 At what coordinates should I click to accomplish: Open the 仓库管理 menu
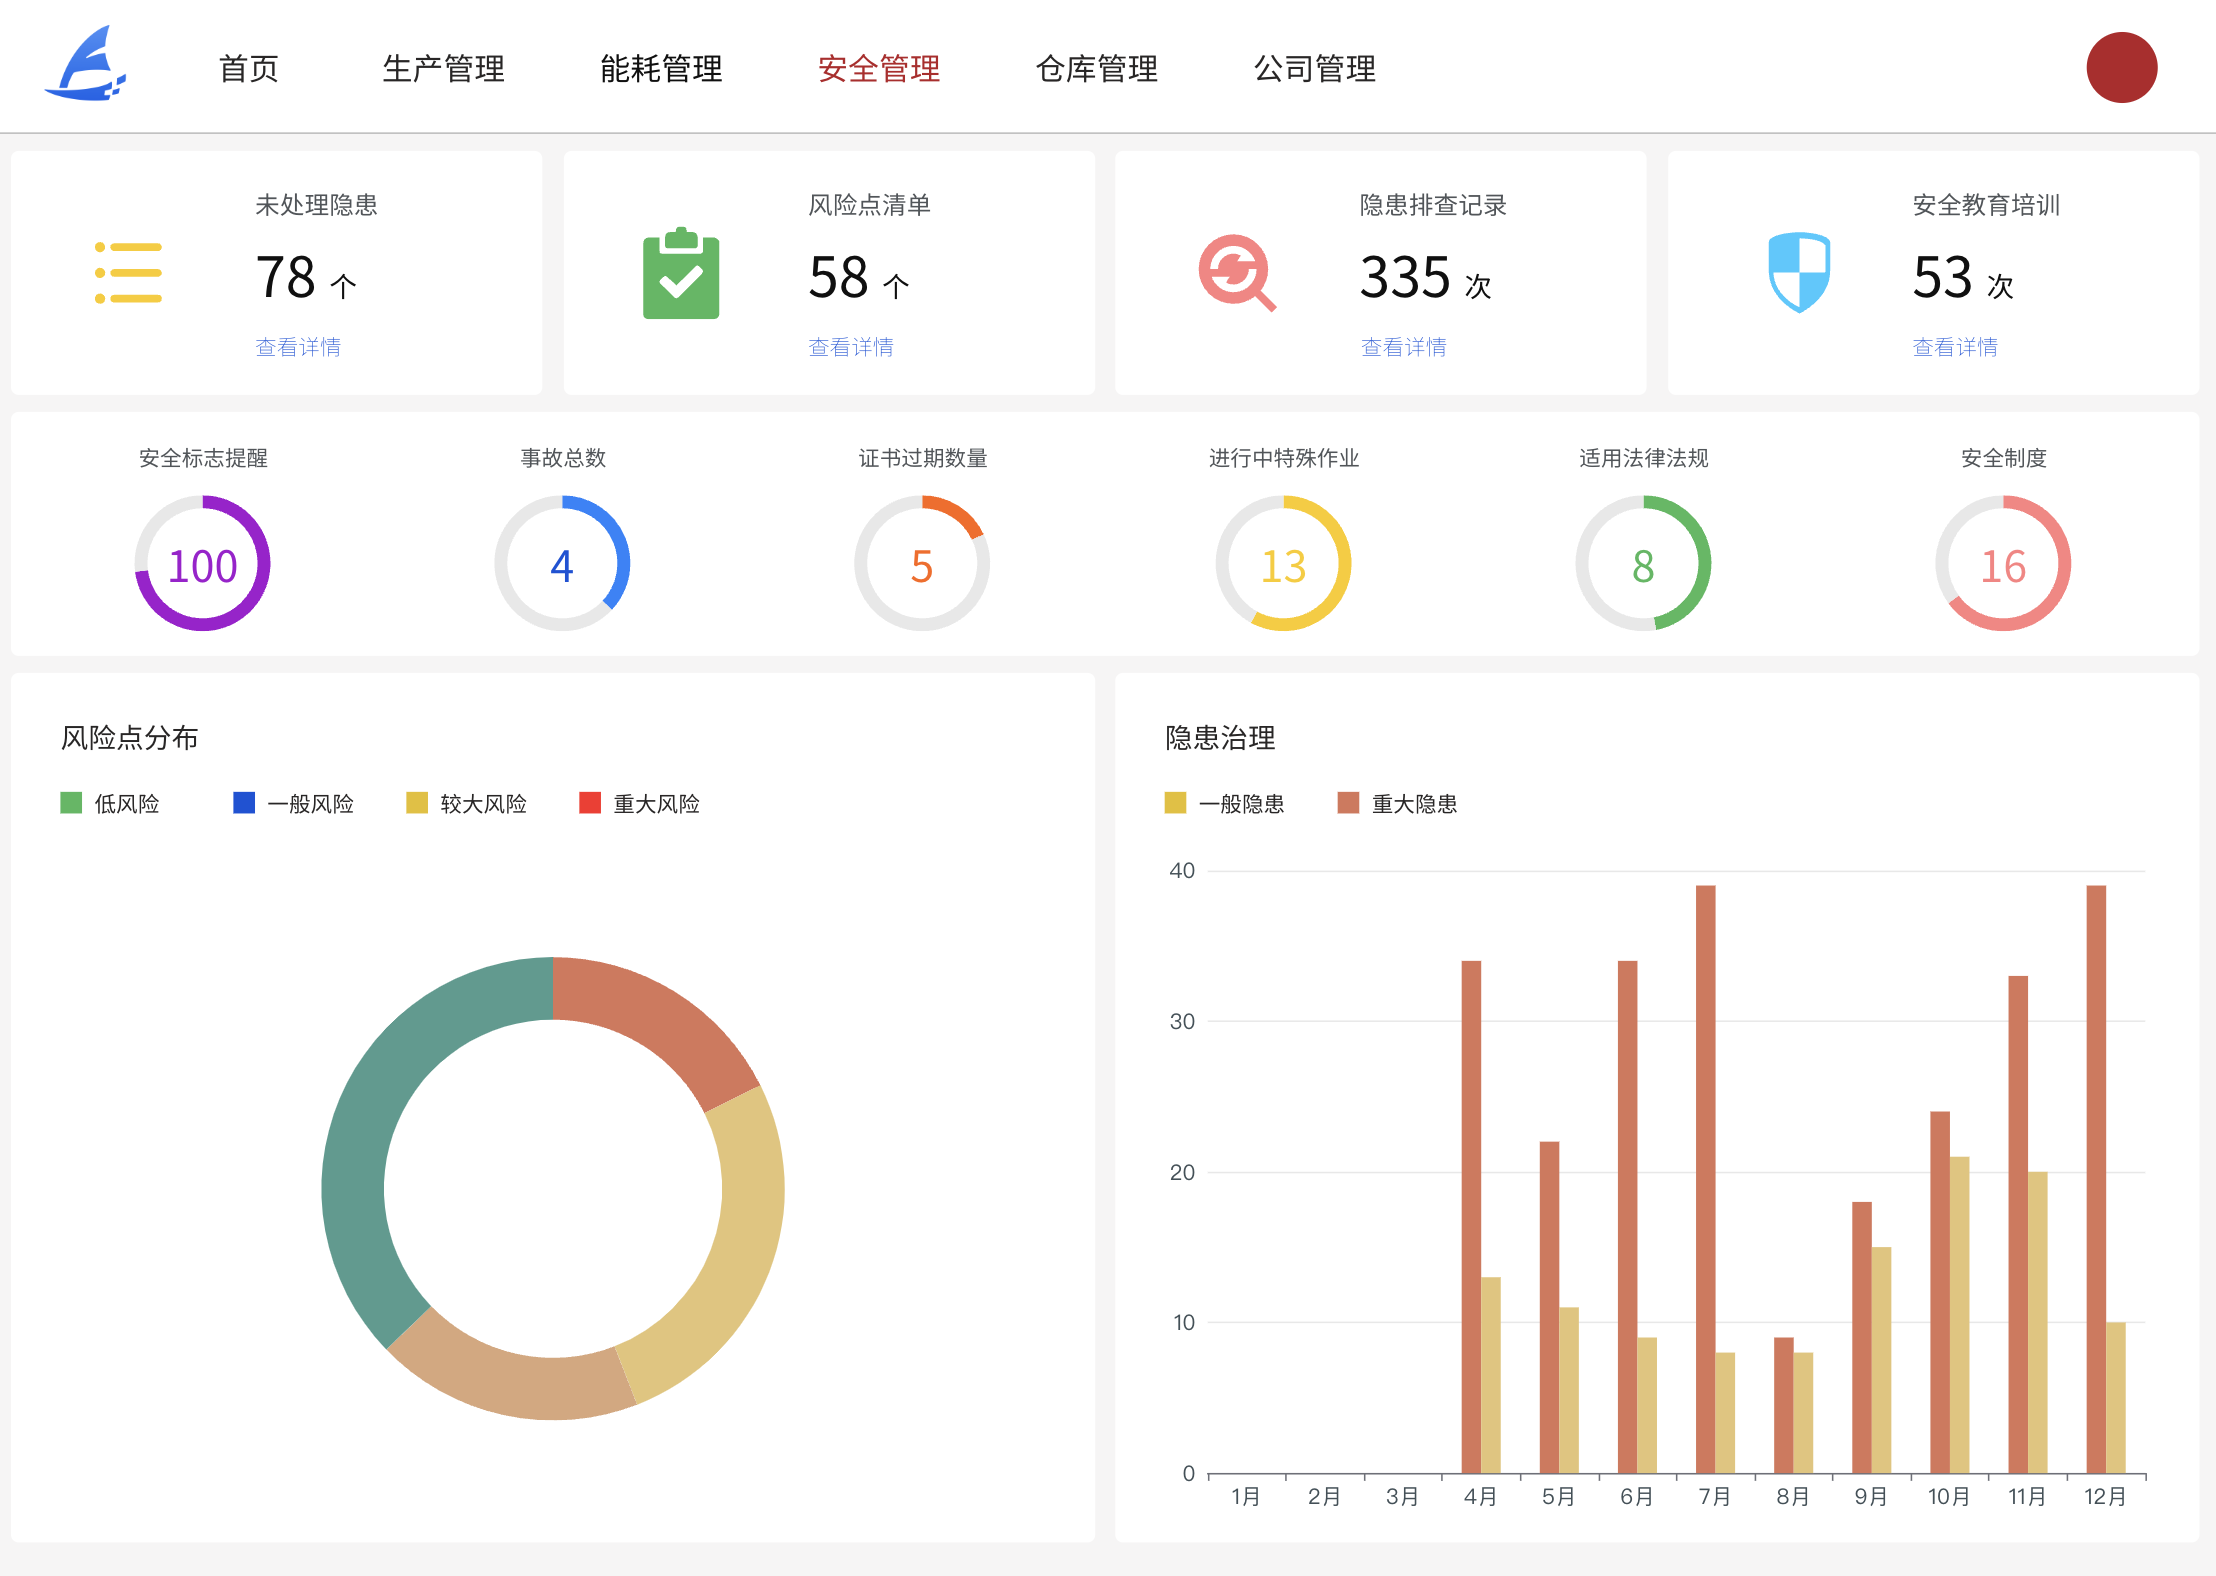pyautogui.click(x=1097, y=68)
